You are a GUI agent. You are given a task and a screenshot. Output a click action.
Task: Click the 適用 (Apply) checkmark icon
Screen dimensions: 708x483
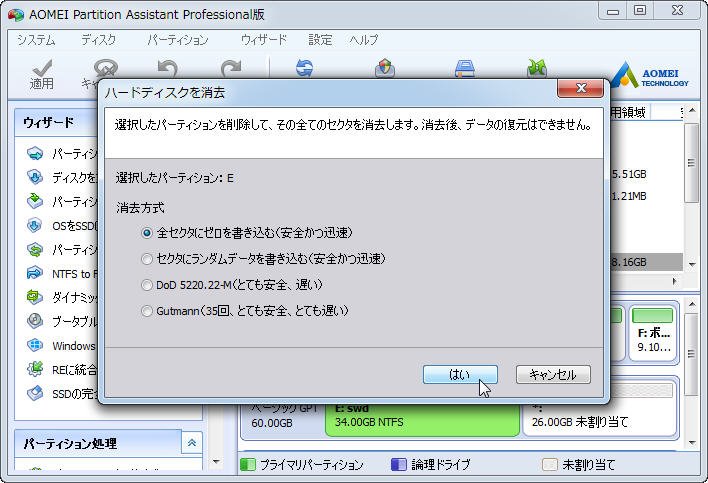coord(42,68)
